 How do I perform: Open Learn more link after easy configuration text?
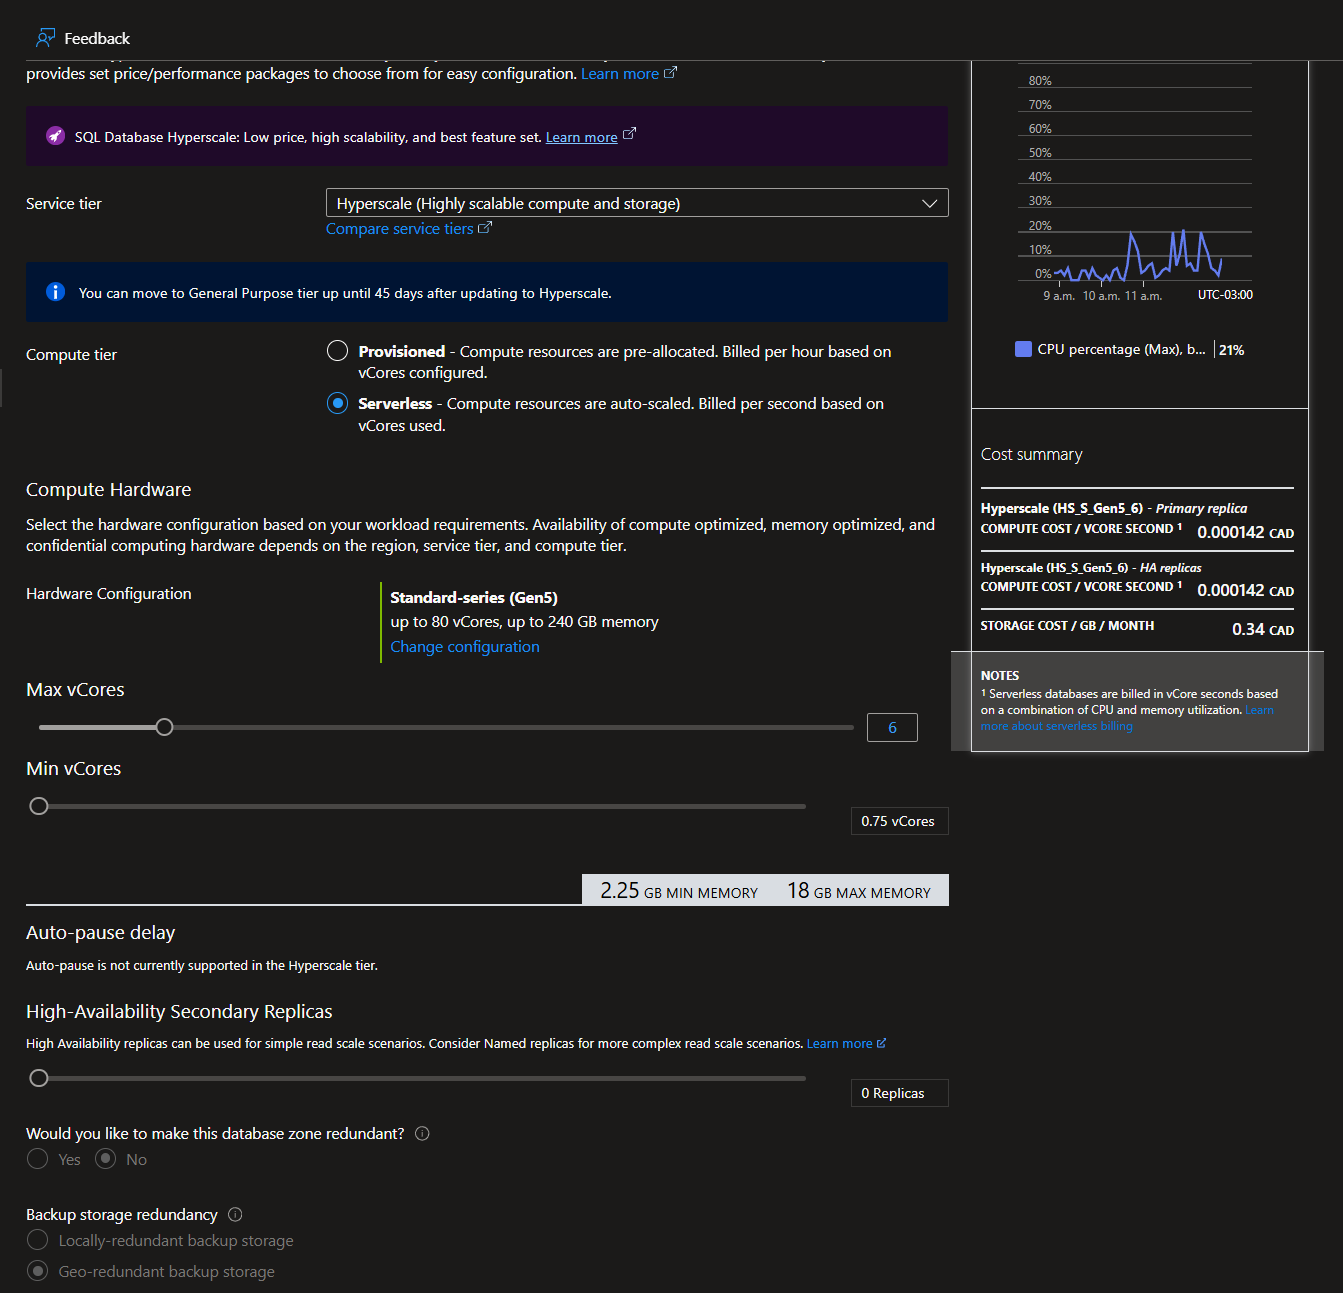tap(620, 74)
